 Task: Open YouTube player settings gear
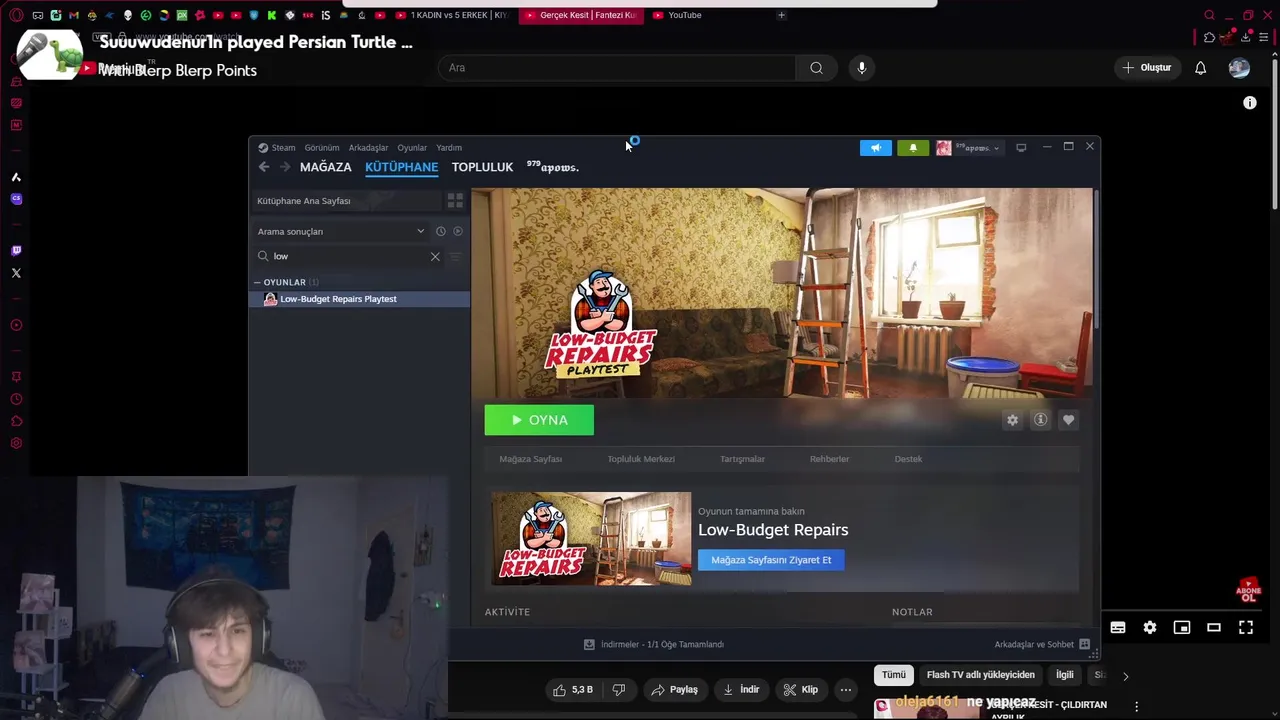(1150, 628)
